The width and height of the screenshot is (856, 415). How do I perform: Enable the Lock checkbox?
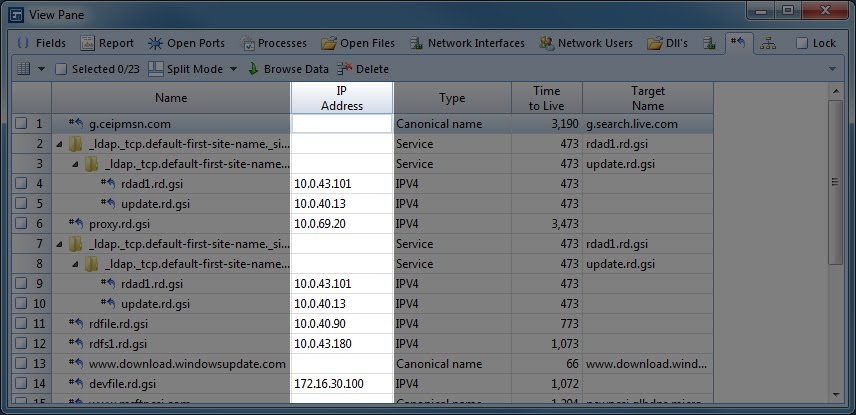click(801, 43)
